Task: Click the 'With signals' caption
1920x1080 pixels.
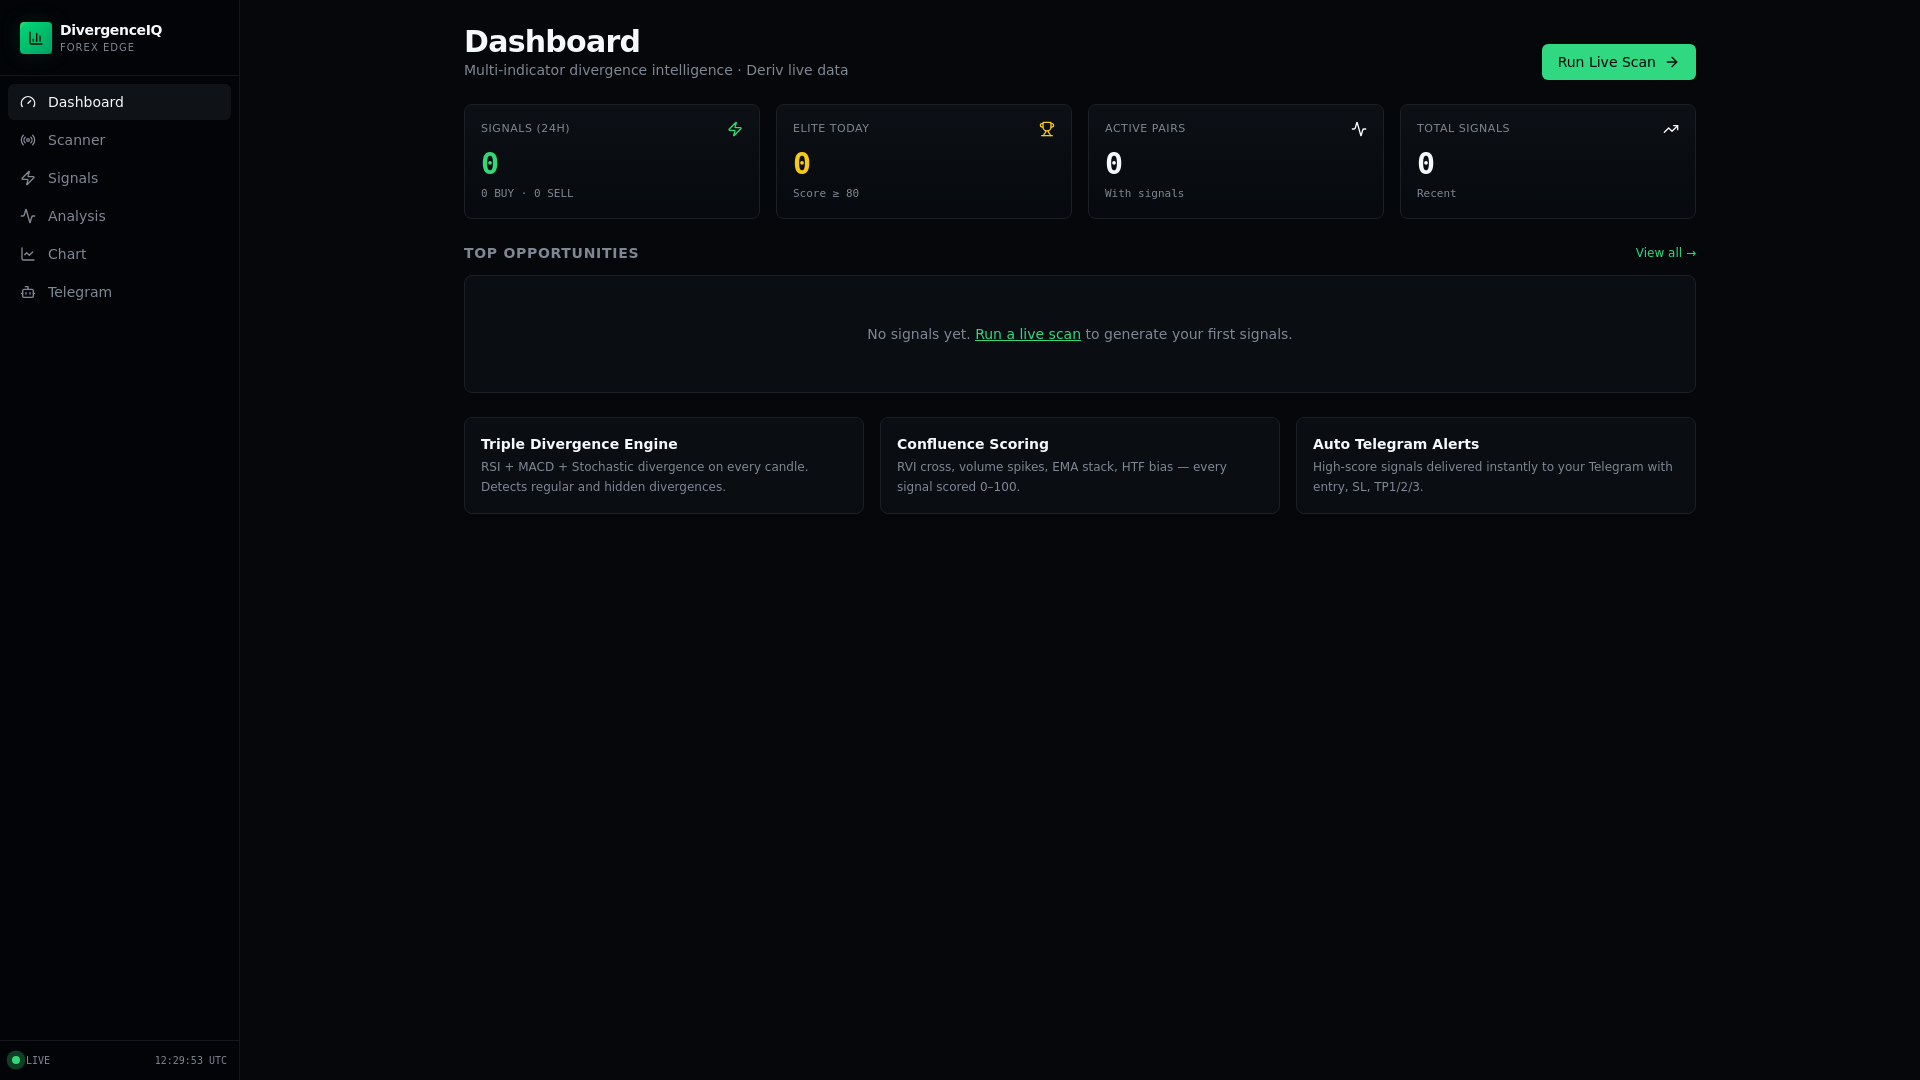Action: pyautogui.click(x=1144, y=194)
